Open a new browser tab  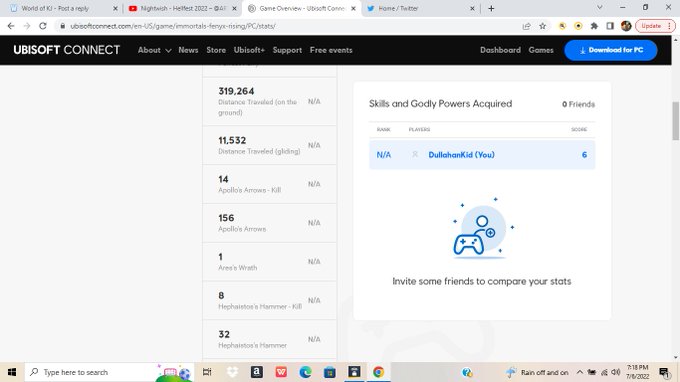point(491,8)
